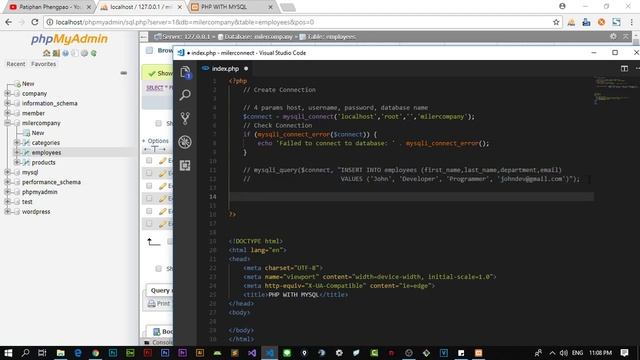
Task: Open Task View on the taskbar
Action: click(x=42, y=353)
